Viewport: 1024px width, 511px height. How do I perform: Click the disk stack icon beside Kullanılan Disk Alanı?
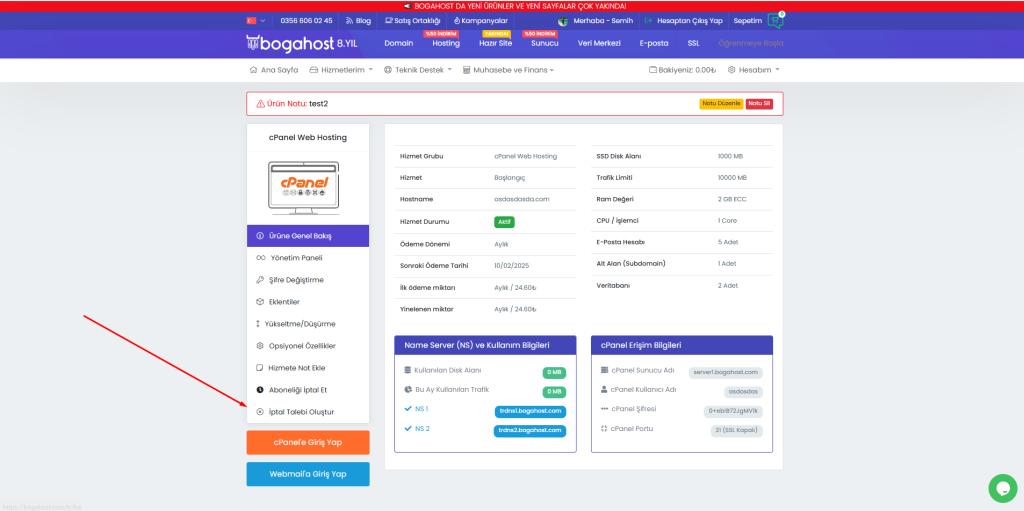click(x=408, y=370)
